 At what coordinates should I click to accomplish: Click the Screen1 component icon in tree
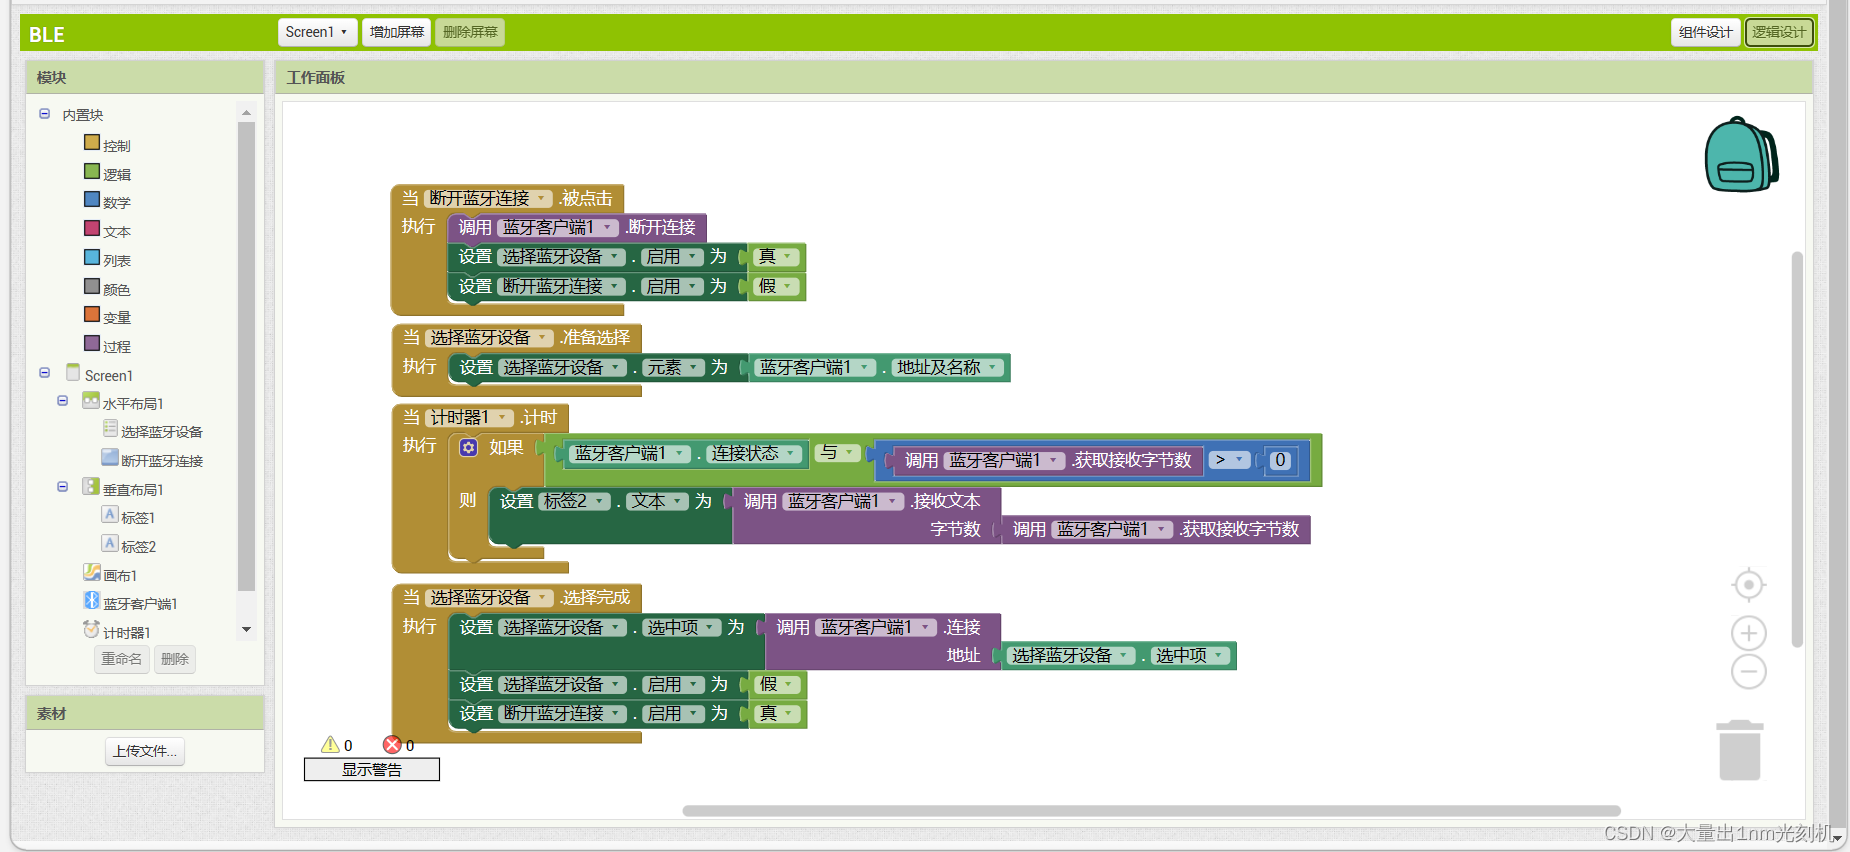pyautogui.click(x=73, y=372)
